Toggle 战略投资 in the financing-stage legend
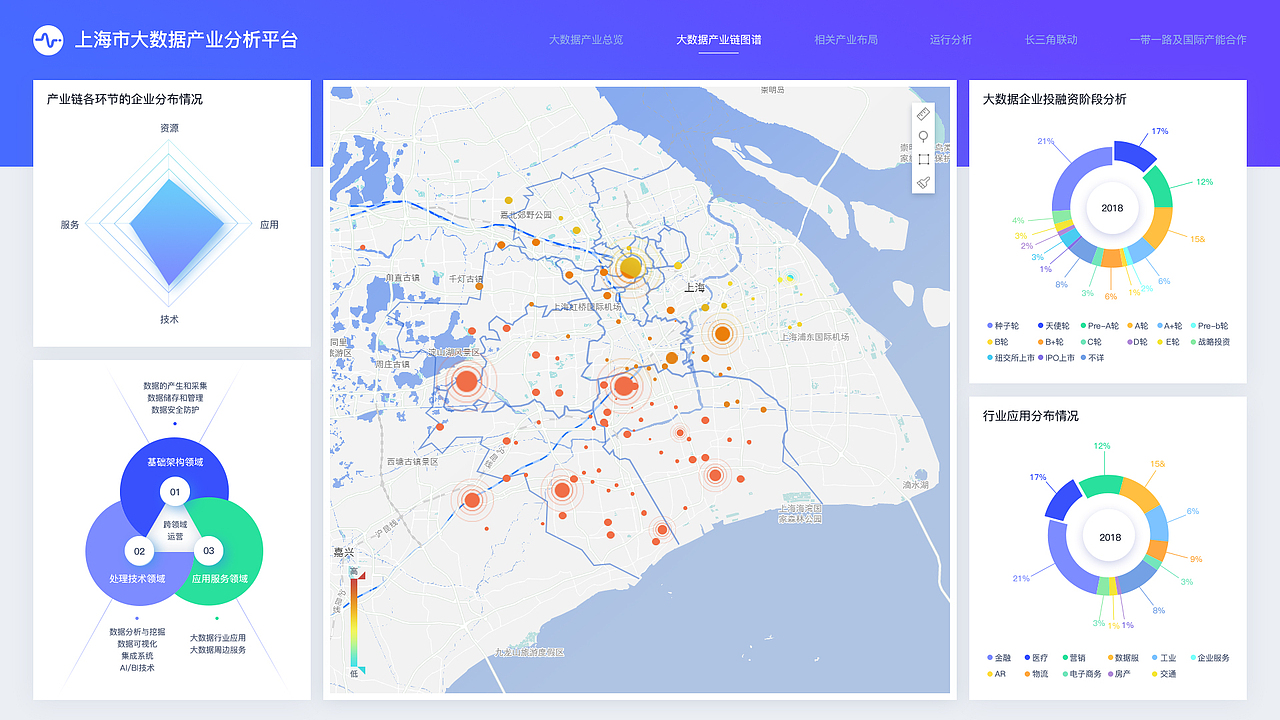1280x720 pixels. [x=1208, y=342]
